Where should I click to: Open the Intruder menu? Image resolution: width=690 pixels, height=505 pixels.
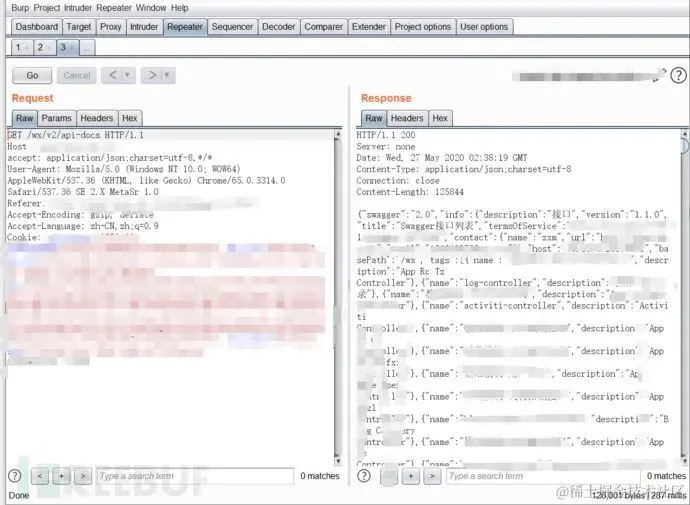[78, 8]
